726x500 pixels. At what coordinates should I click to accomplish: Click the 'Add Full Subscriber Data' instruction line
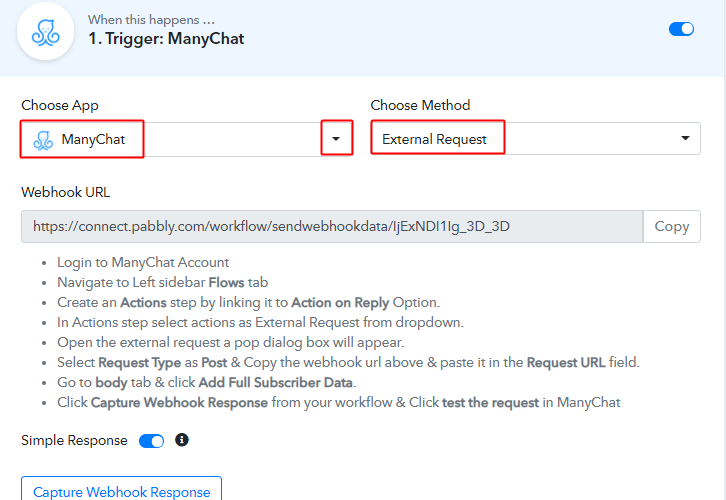tap(207, 382)
